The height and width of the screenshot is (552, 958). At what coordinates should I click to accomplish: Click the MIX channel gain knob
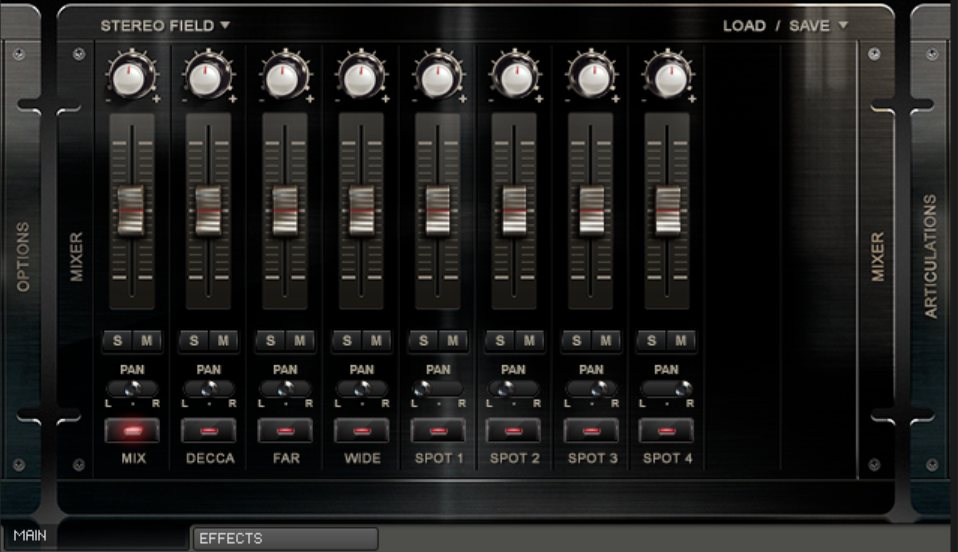[131, 77]
